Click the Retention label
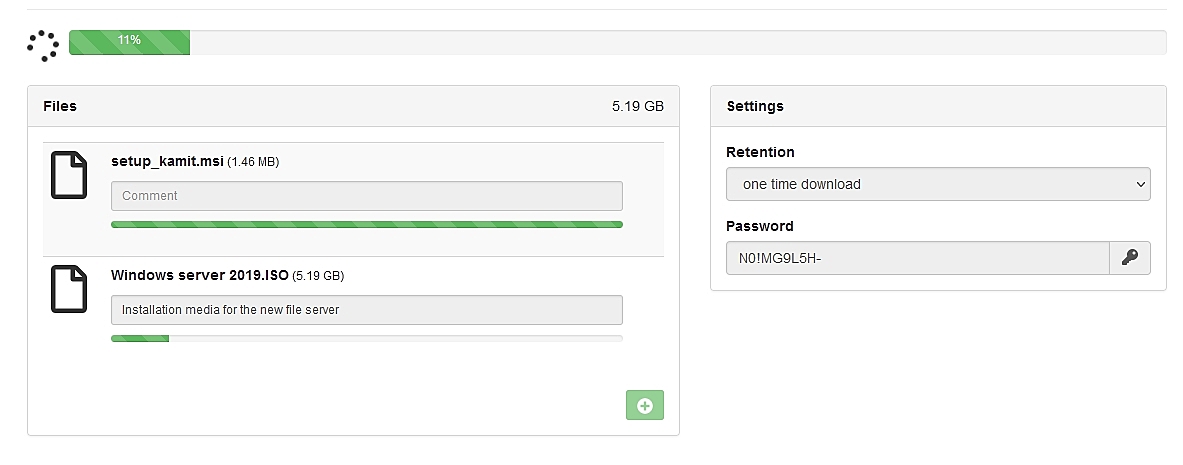The image size is (1183, 465). point(760,152)
